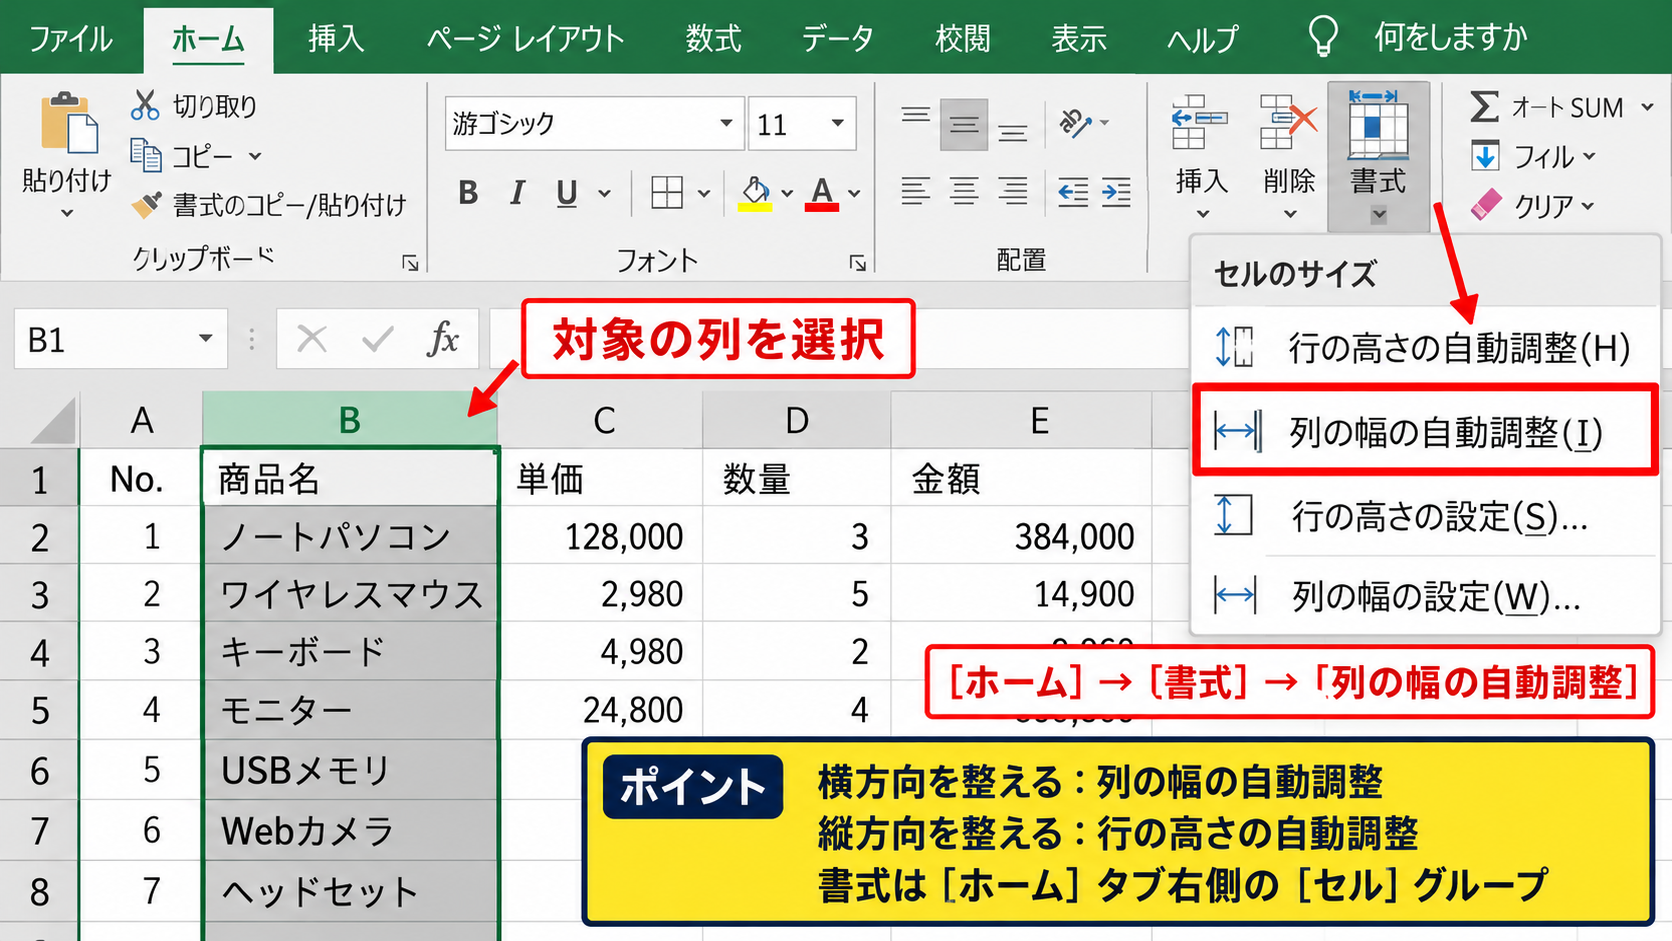
Task: Click the AutoSum (オート SUM) sigma icon
Action: [1485, 106]
